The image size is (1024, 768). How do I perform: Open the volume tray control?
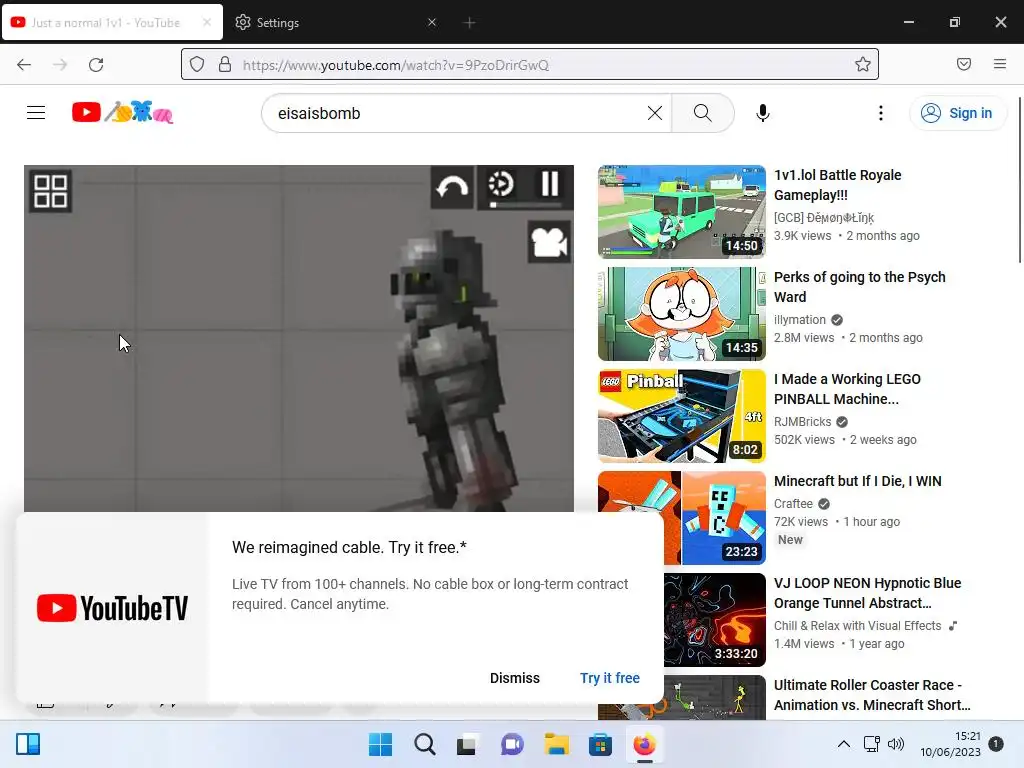(896, 744)
